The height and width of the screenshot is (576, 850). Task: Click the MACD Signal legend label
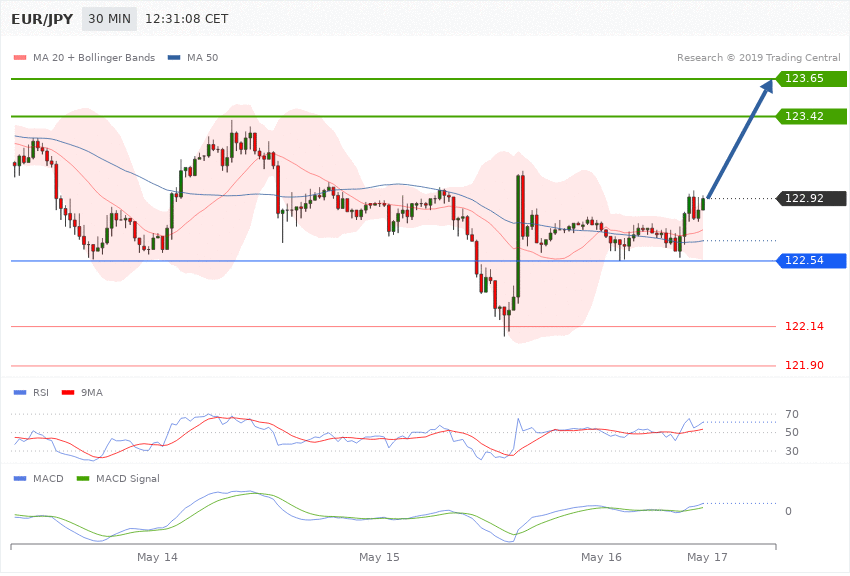tap(128, 478)
